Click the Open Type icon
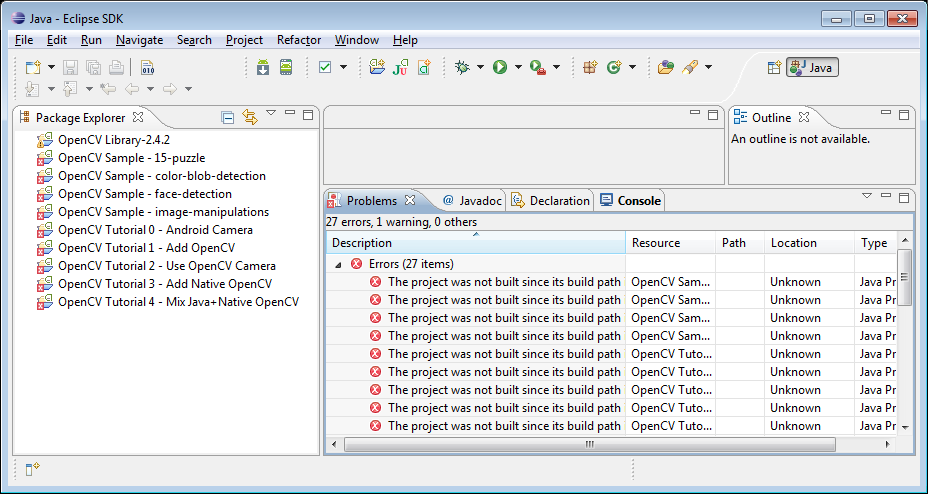 [666, 67]
